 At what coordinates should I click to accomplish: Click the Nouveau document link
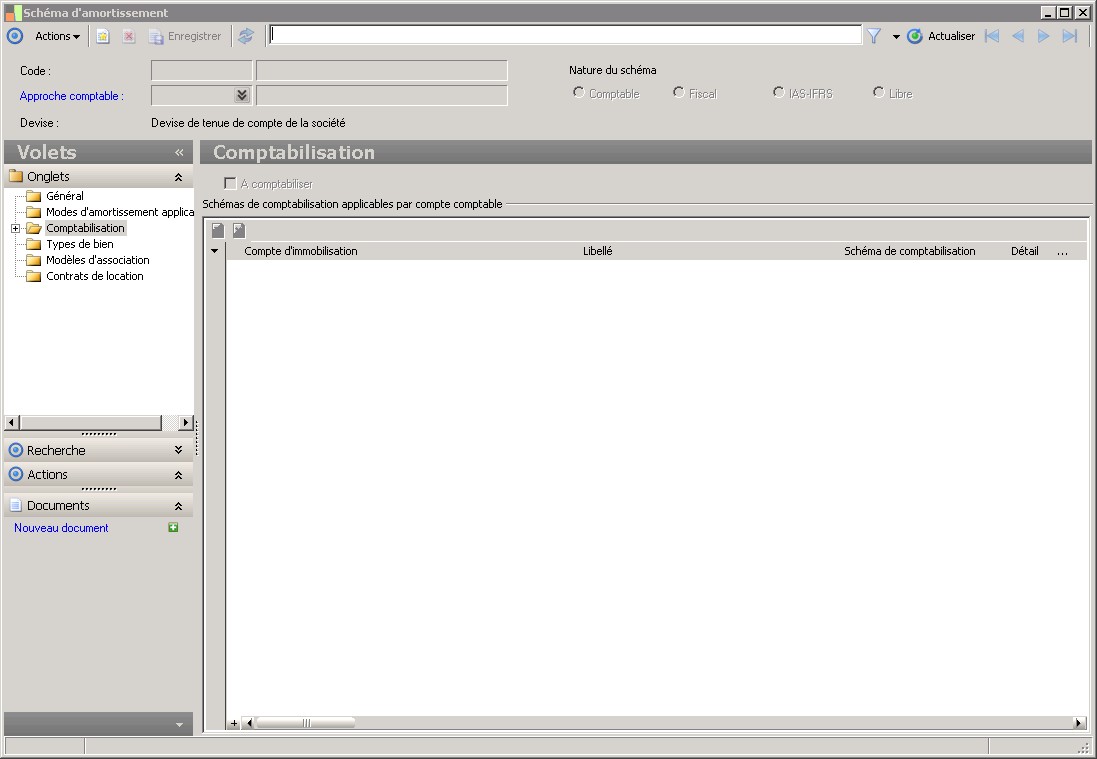[x=61, y=528]
